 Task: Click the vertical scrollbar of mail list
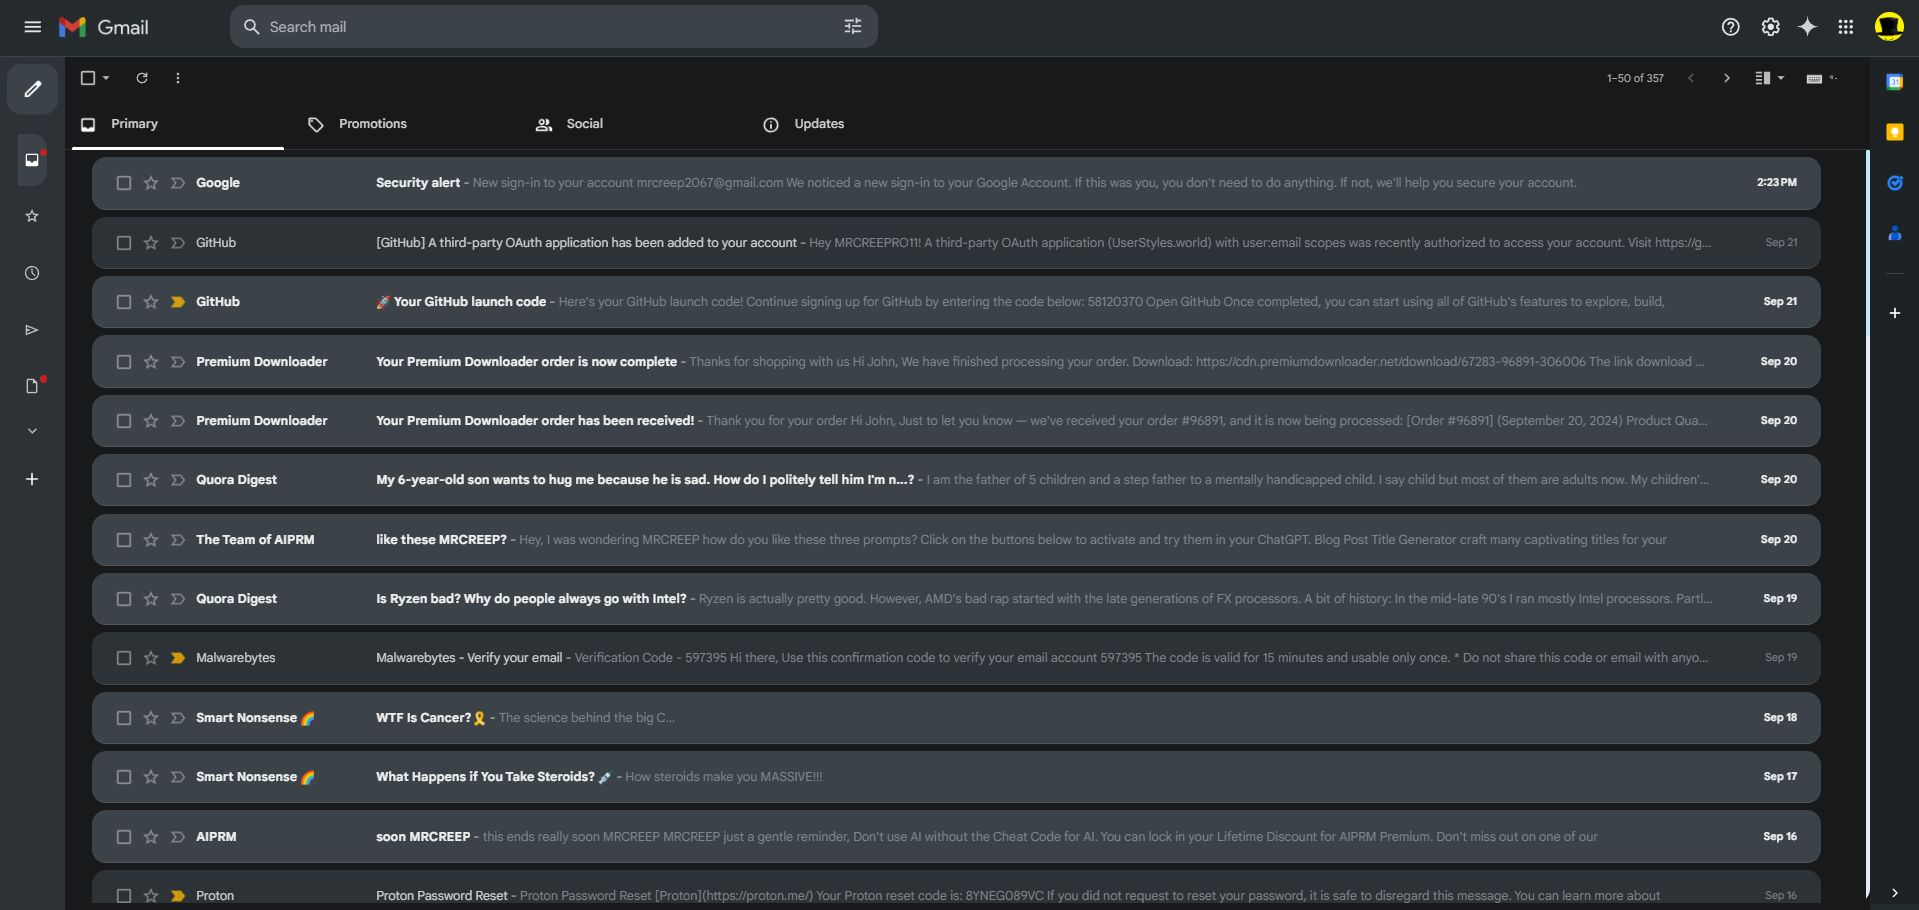click(x=1867, y=523)
